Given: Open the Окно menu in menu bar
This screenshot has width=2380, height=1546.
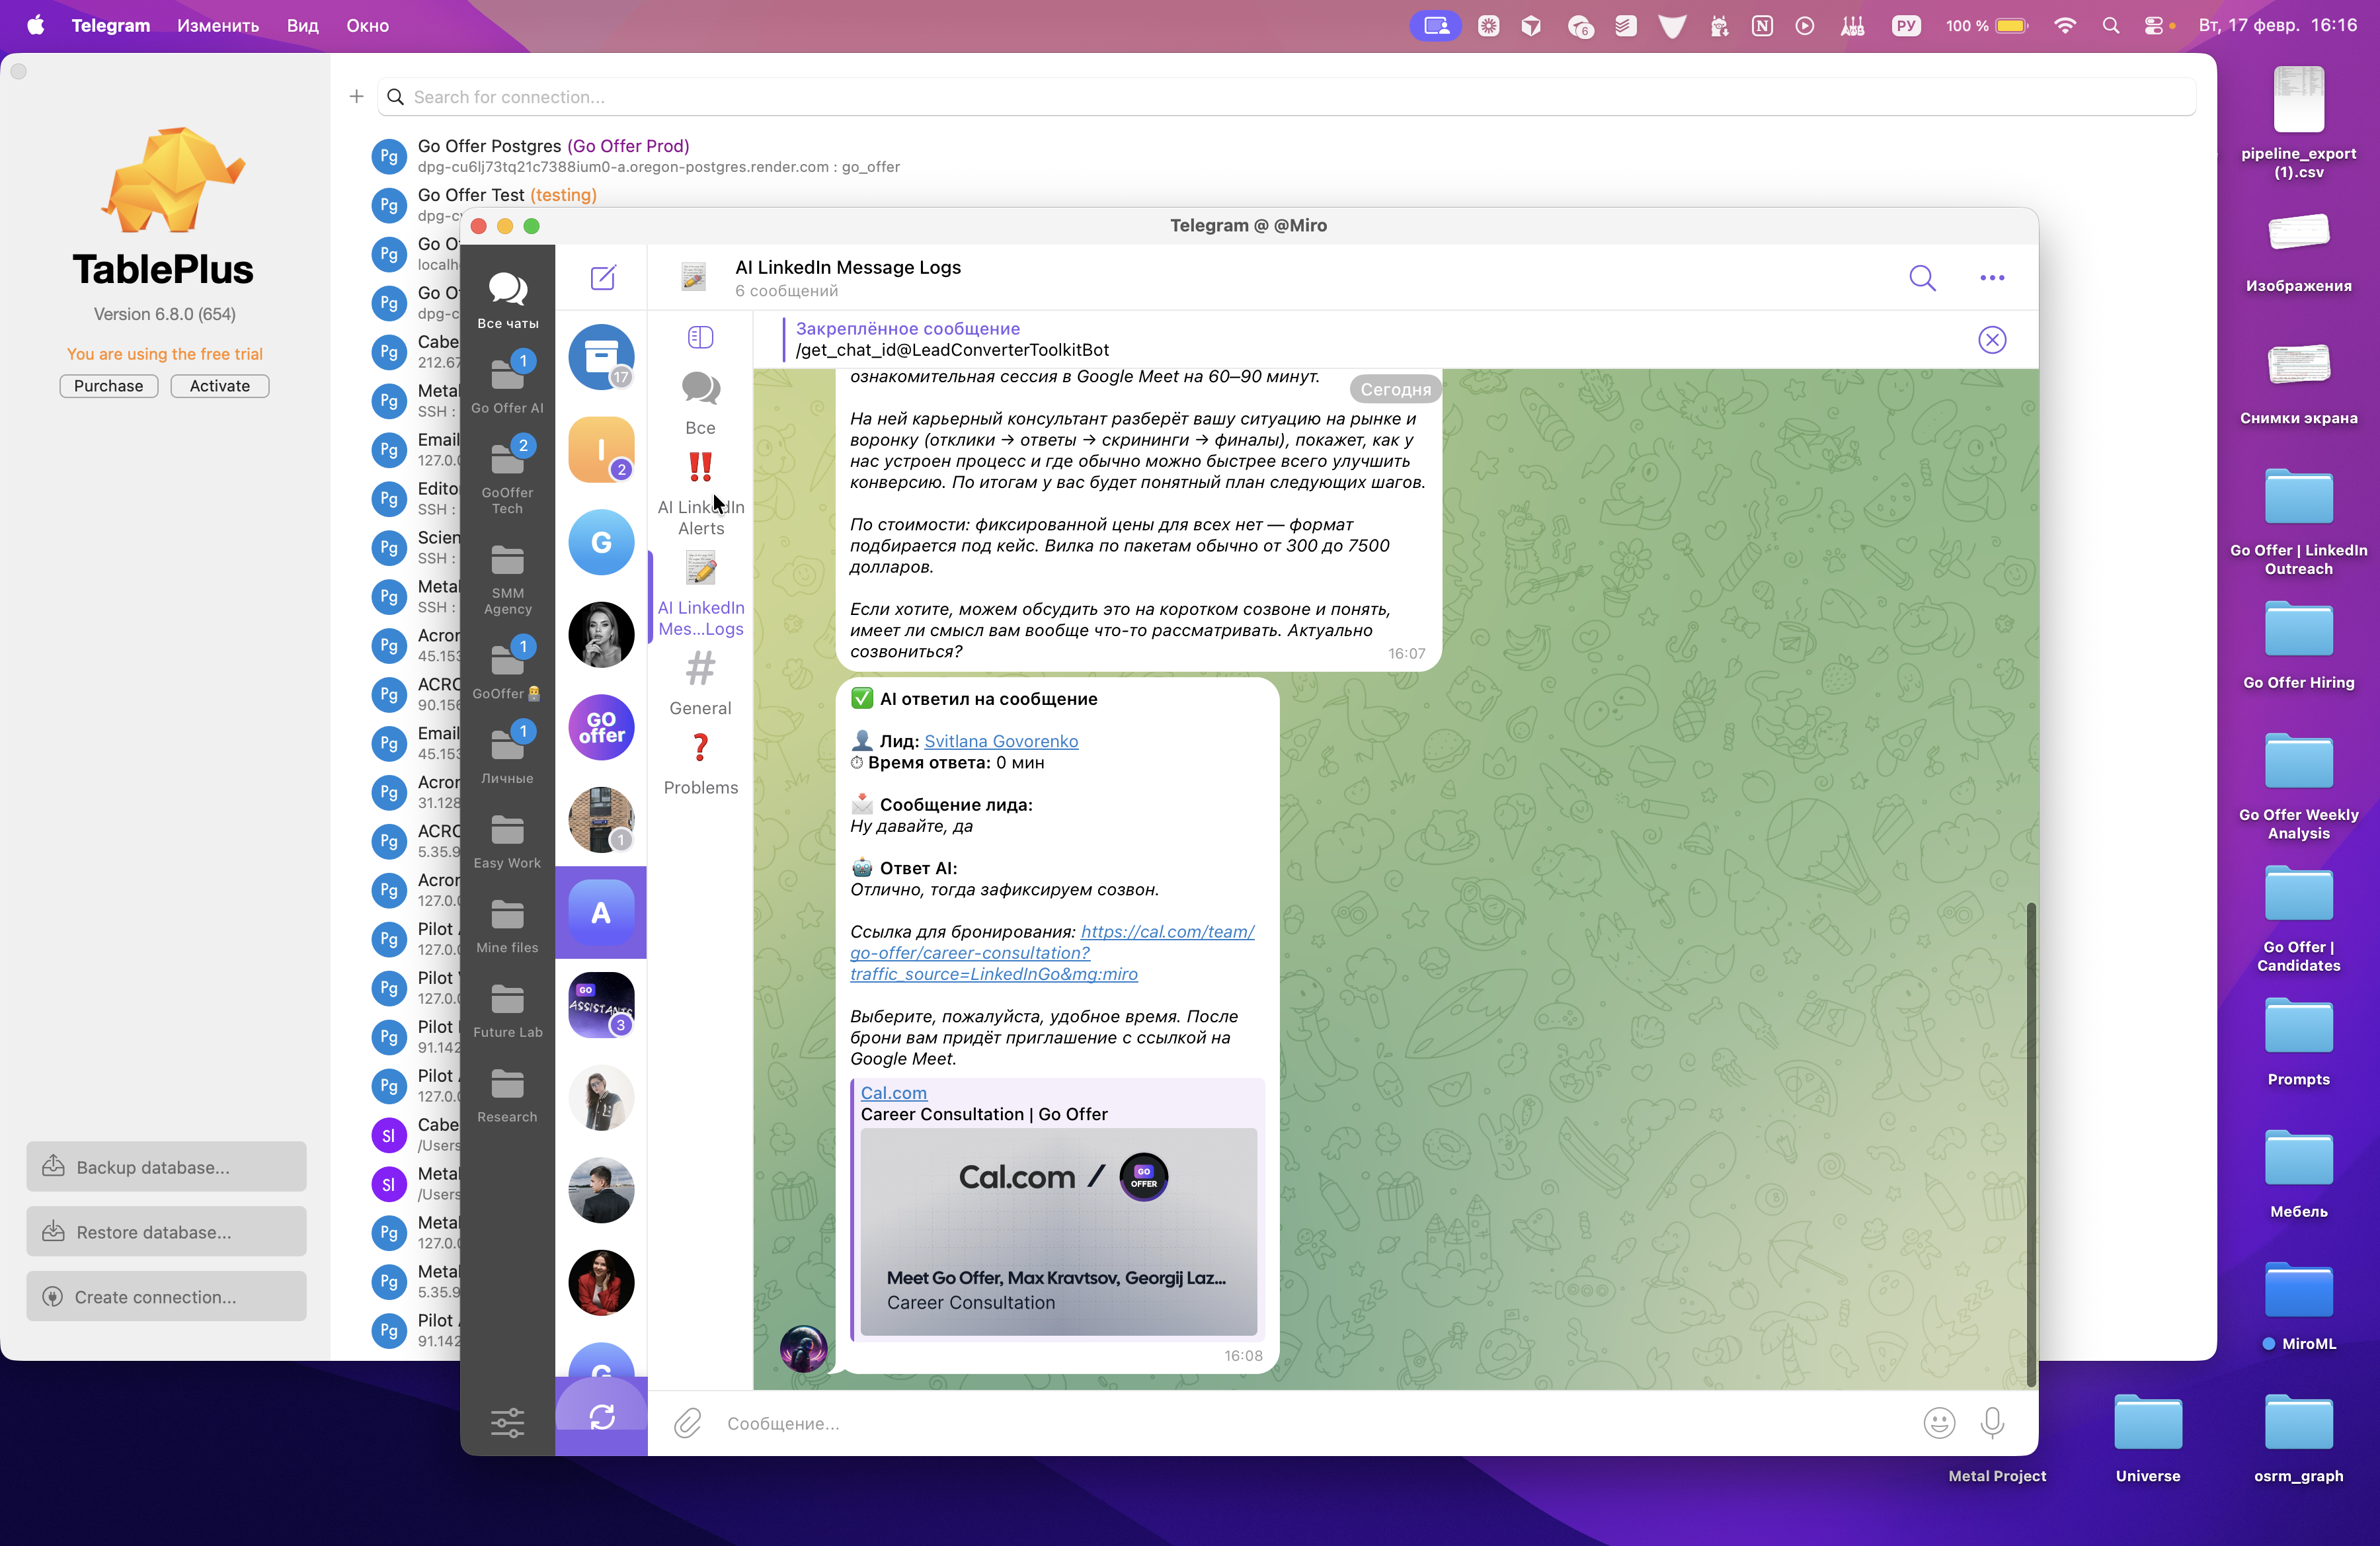Looking at the screenshot, I should [x=367, y=26].
